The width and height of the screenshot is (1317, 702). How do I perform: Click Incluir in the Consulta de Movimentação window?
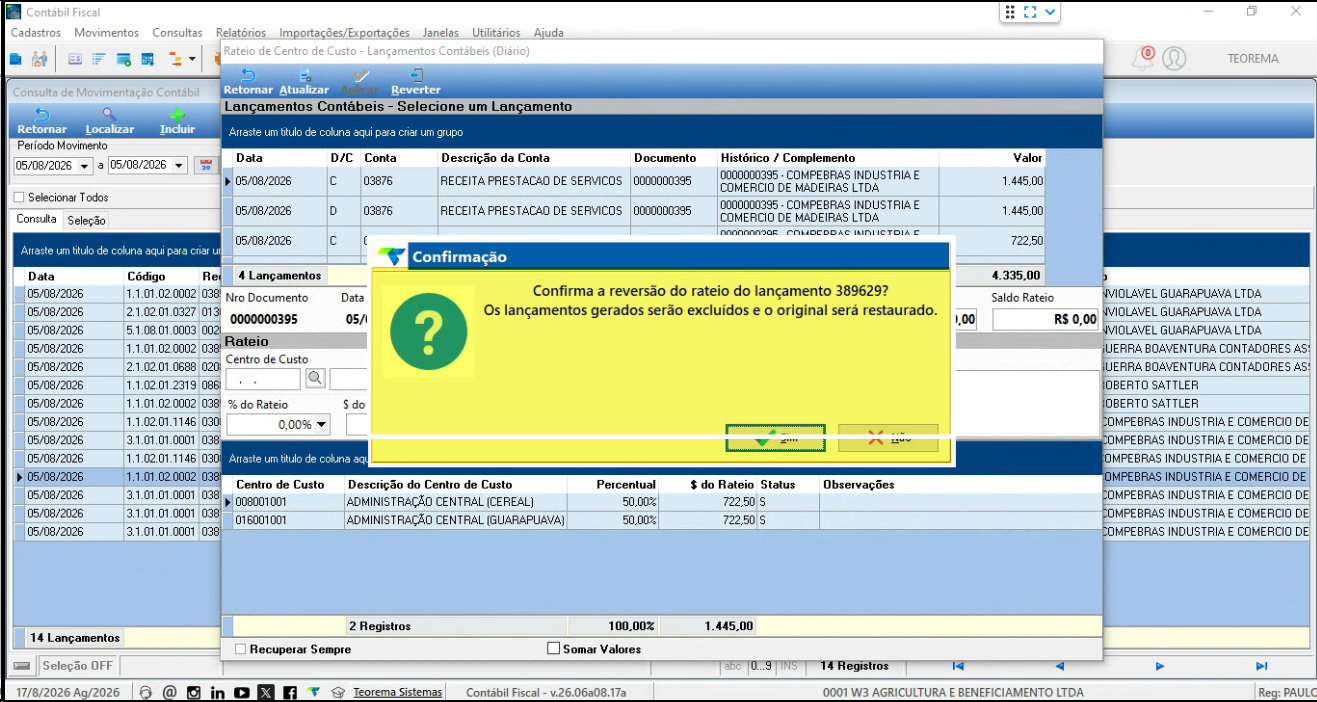click(178, 121)
